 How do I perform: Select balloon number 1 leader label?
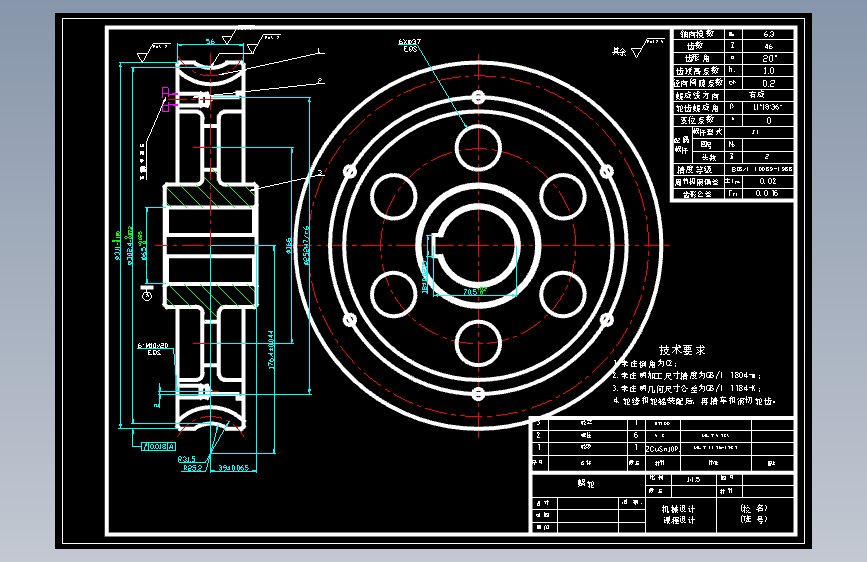click(x=318, y=51)
